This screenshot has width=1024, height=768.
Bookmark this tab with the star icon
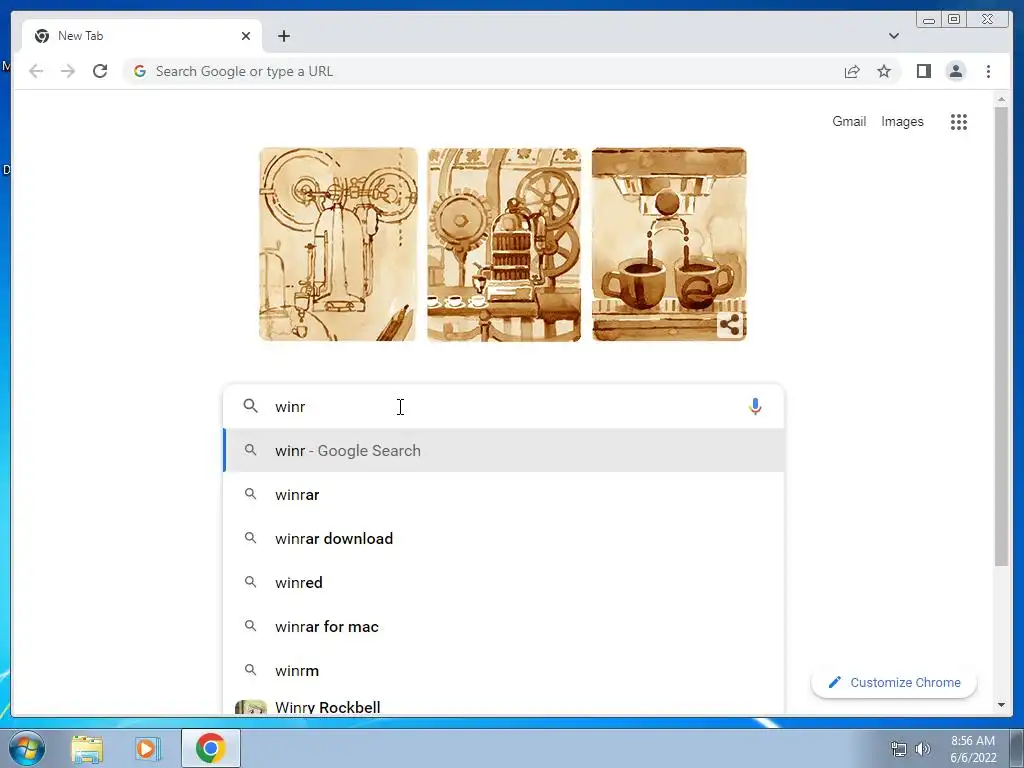click(884, 71)
